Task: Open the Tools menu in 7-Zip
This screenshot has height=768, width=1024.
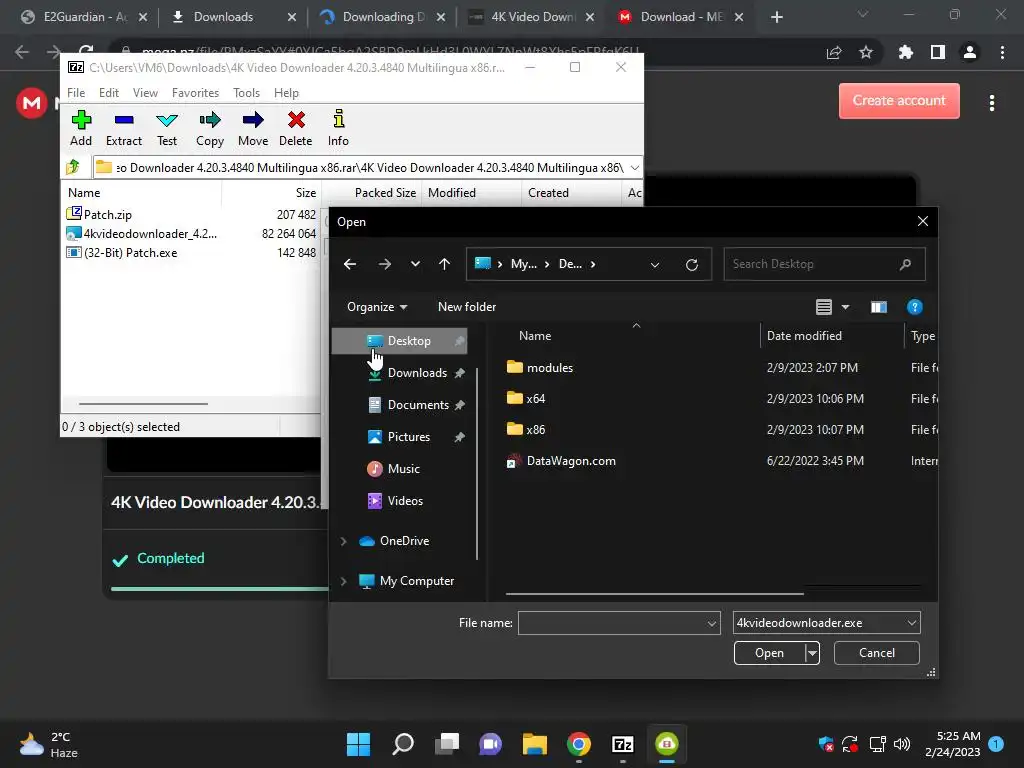Action: pyautogui.click(x=246, y=93)
